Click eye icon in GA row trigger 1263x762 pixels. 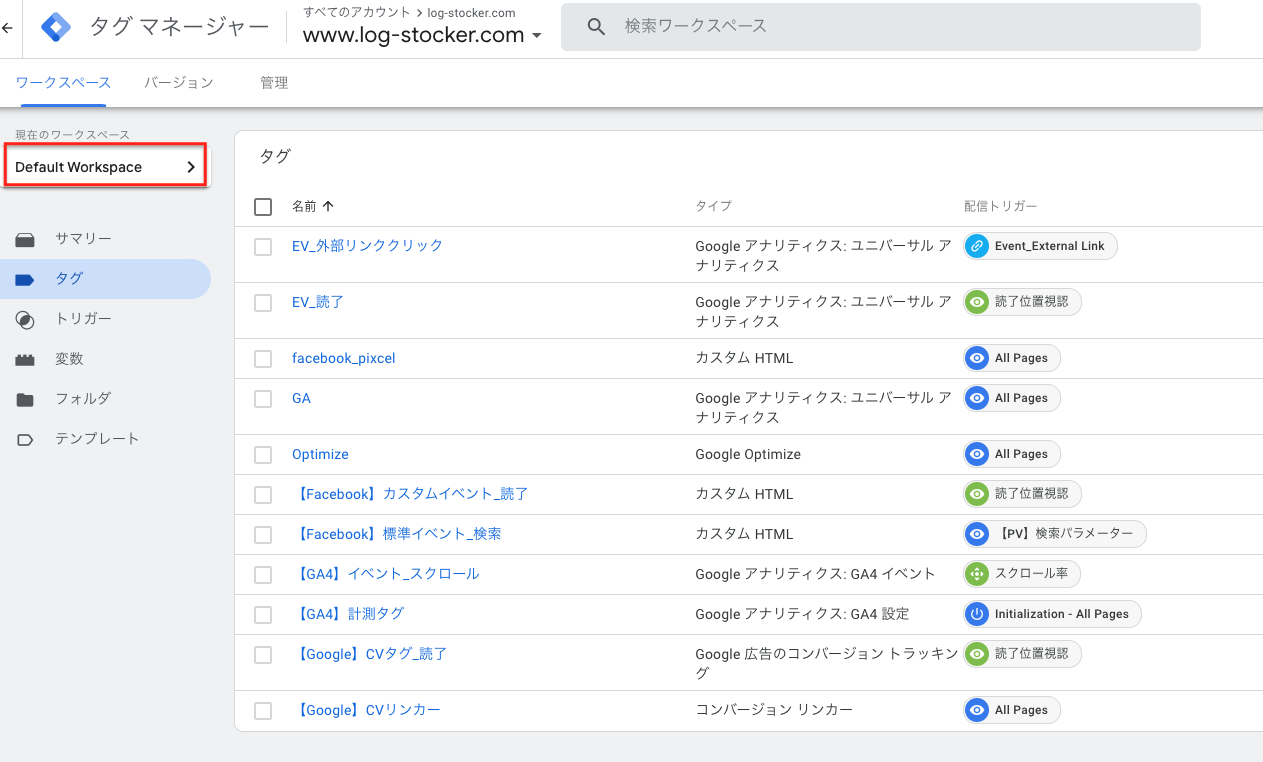(977, 398)
